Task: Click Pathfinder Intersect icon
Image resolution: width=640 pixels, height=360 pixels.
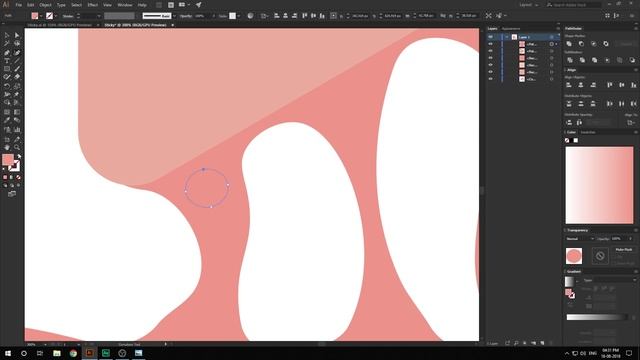Action: click(x=593, y=44)
